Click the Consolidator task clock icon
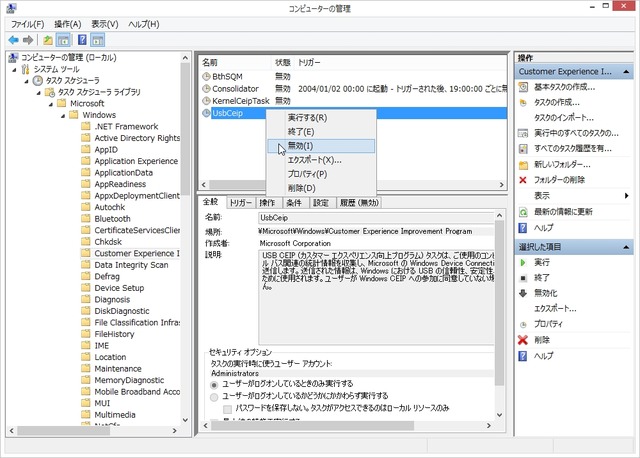Viewport: 640px width, 458px height. click(207, 89)
